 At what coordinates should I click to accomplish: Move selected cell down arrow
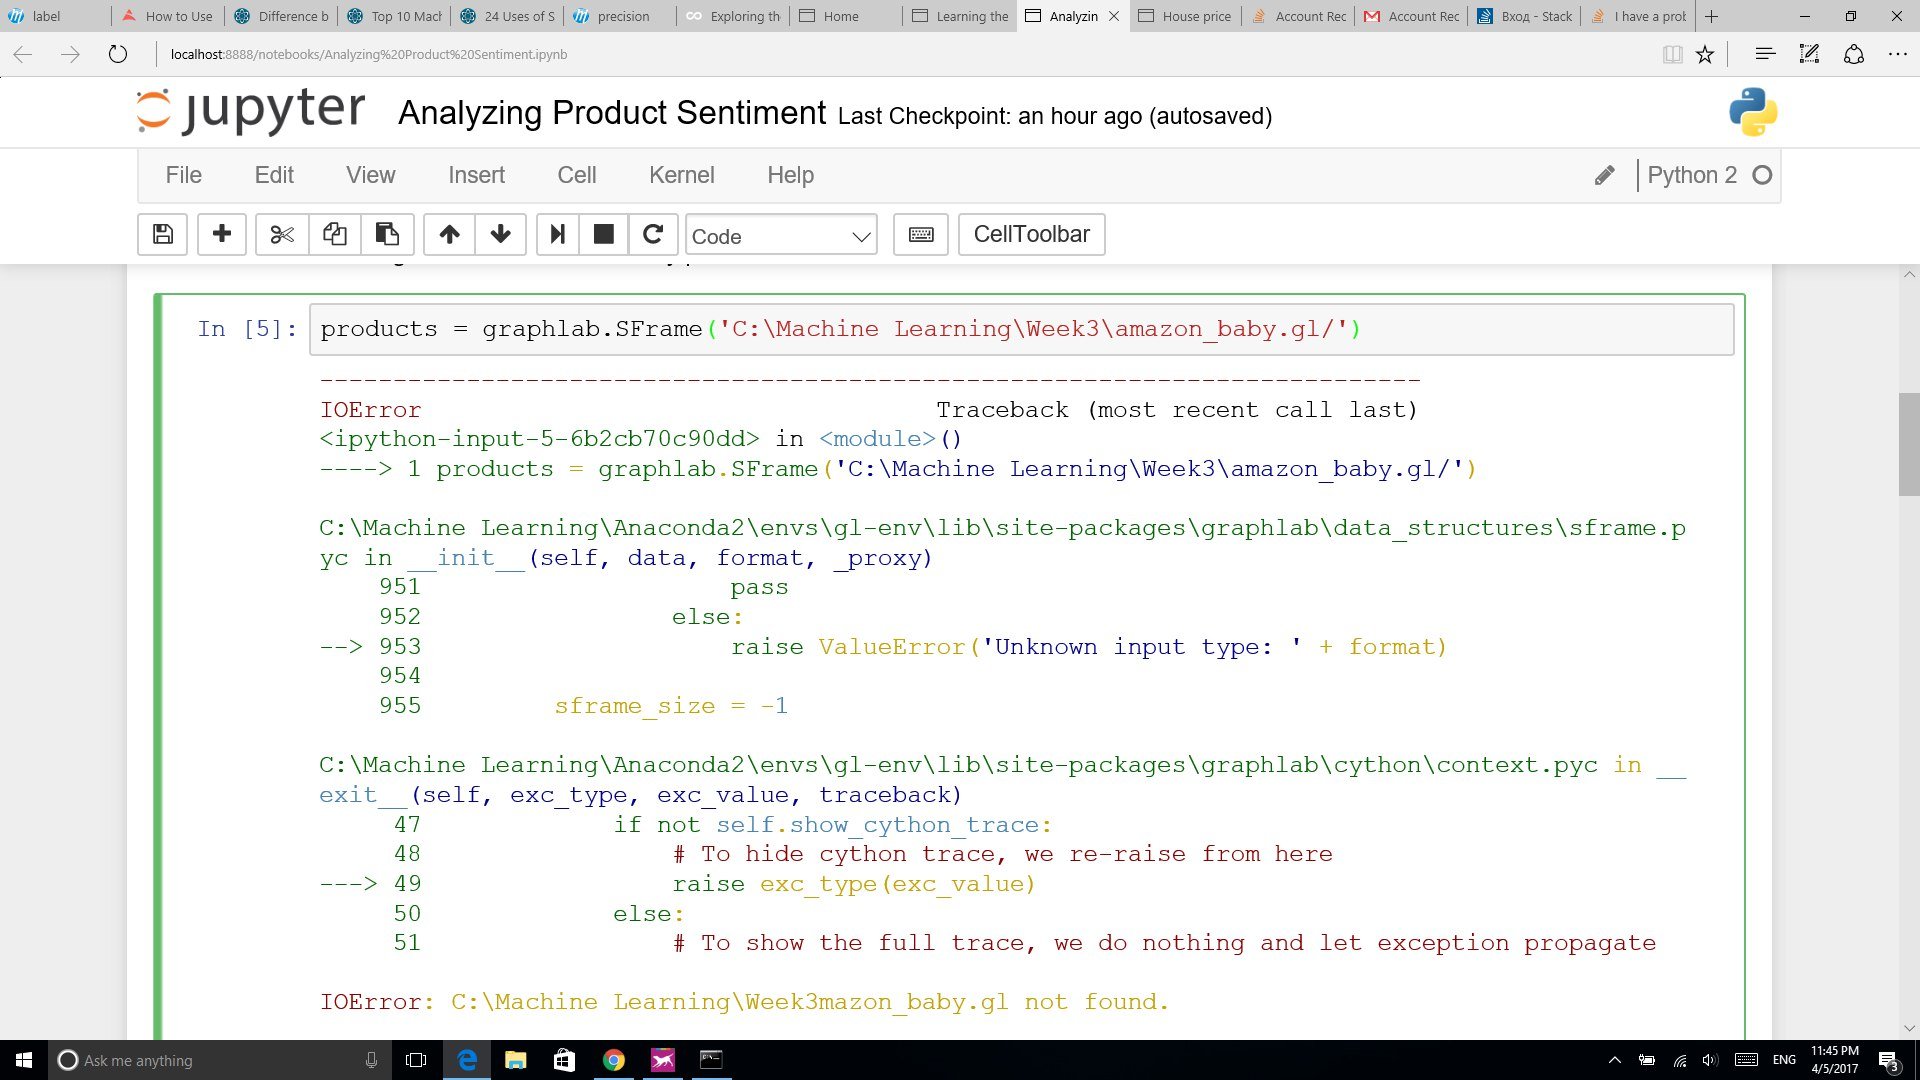point(501,234)
